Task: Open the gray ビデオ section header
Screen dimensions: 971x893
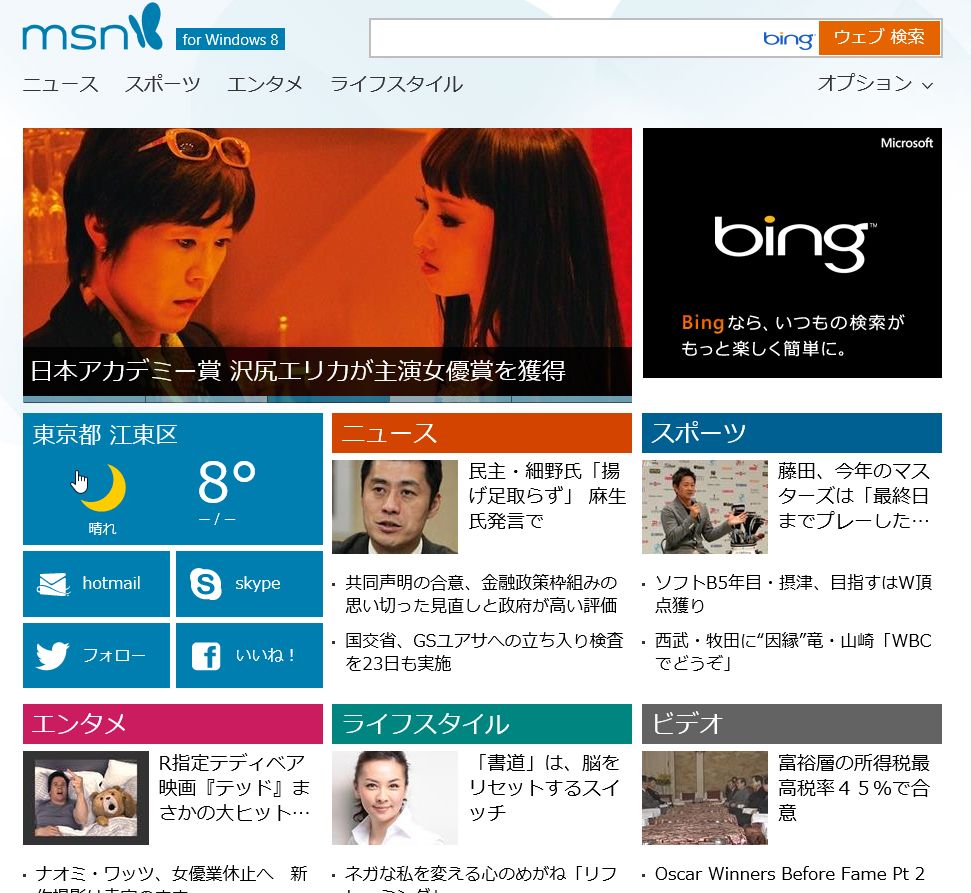Action: [791, 723]
